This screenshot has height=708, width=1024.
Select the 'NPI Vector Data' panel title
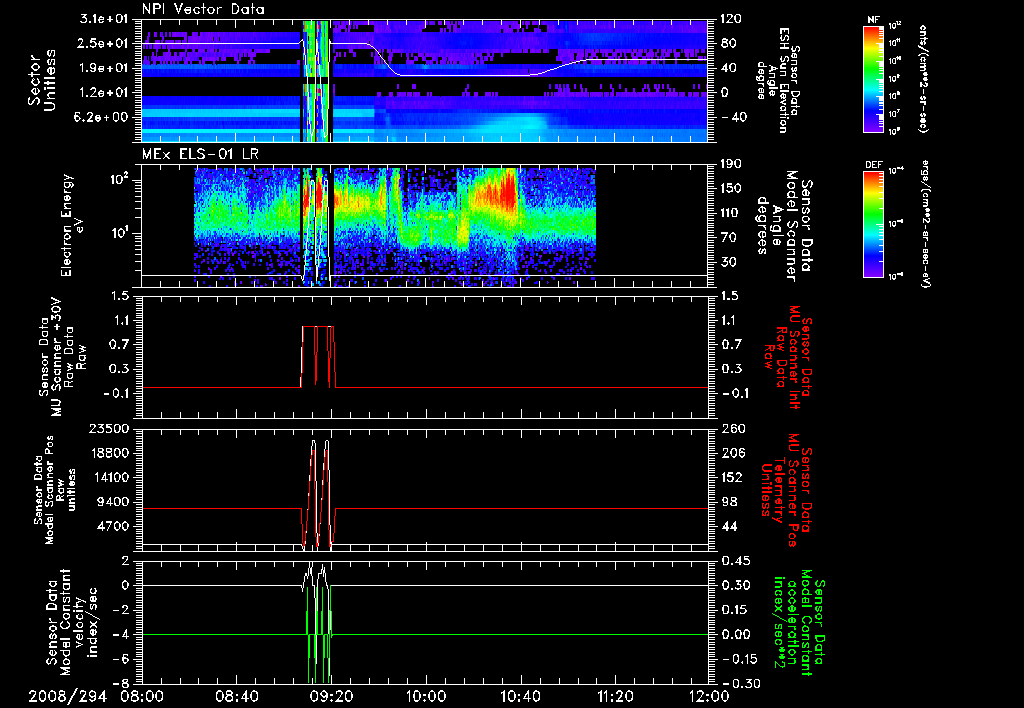pos(203,9)
